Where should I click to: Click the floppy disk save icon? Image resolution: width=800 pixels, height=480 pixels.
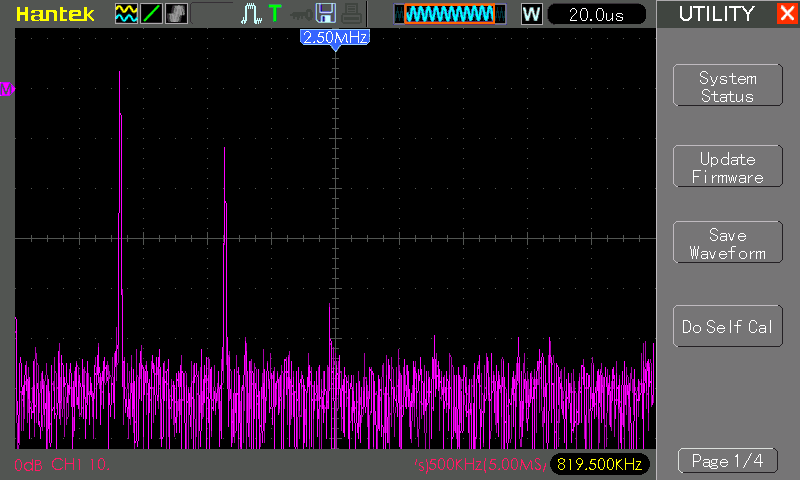[x=325, y=14]
